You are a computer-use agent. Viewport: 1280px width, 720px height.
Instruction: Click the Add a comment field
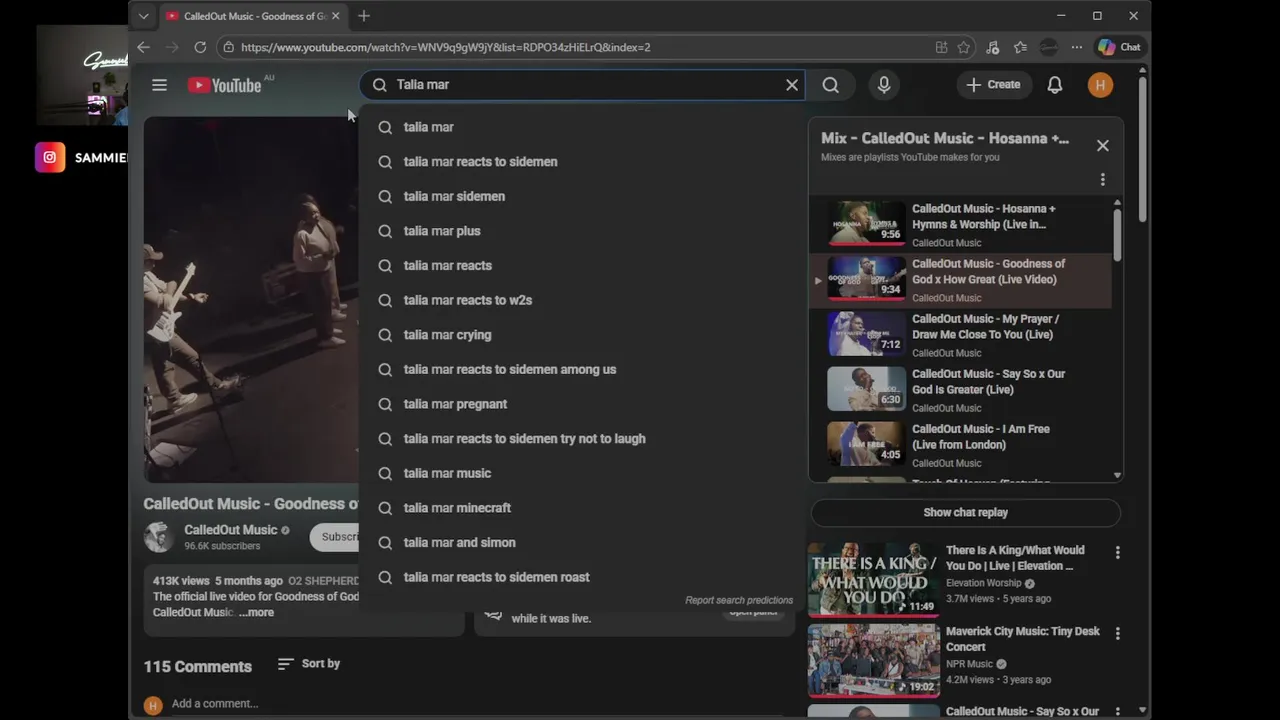(x=215, y=704)
